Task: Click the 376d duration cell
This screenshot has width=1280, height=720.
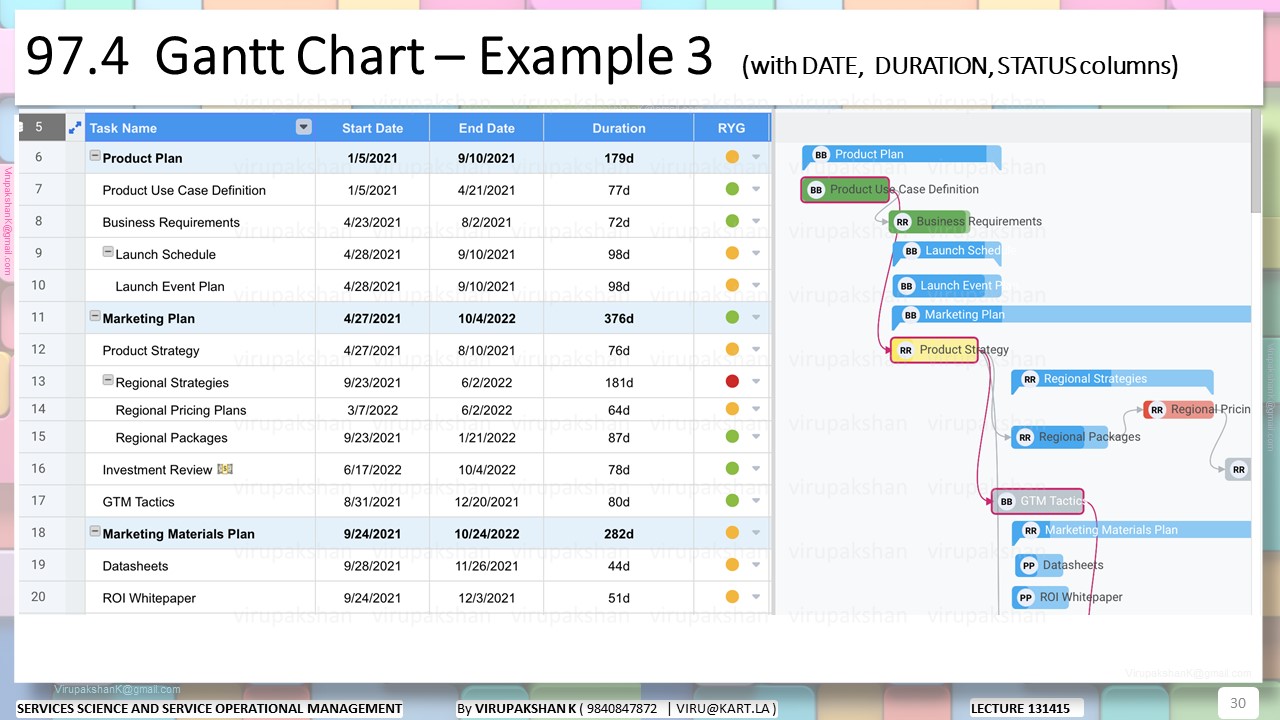Action: click(x=619, y=318)
